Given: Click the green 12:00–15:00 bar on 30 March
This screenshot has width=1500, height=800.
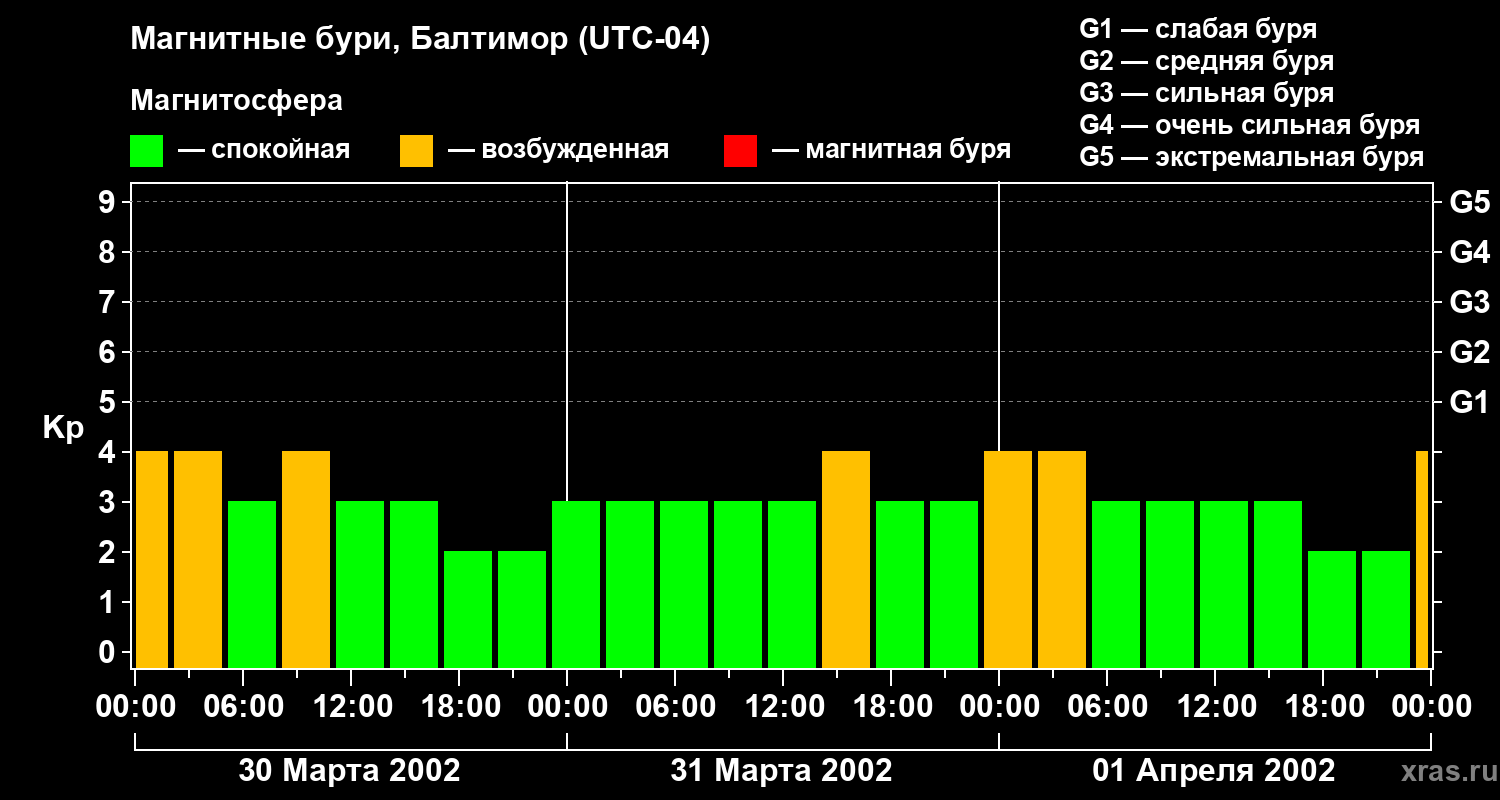Looking at the screenshot, I should (x=360, y=585).
